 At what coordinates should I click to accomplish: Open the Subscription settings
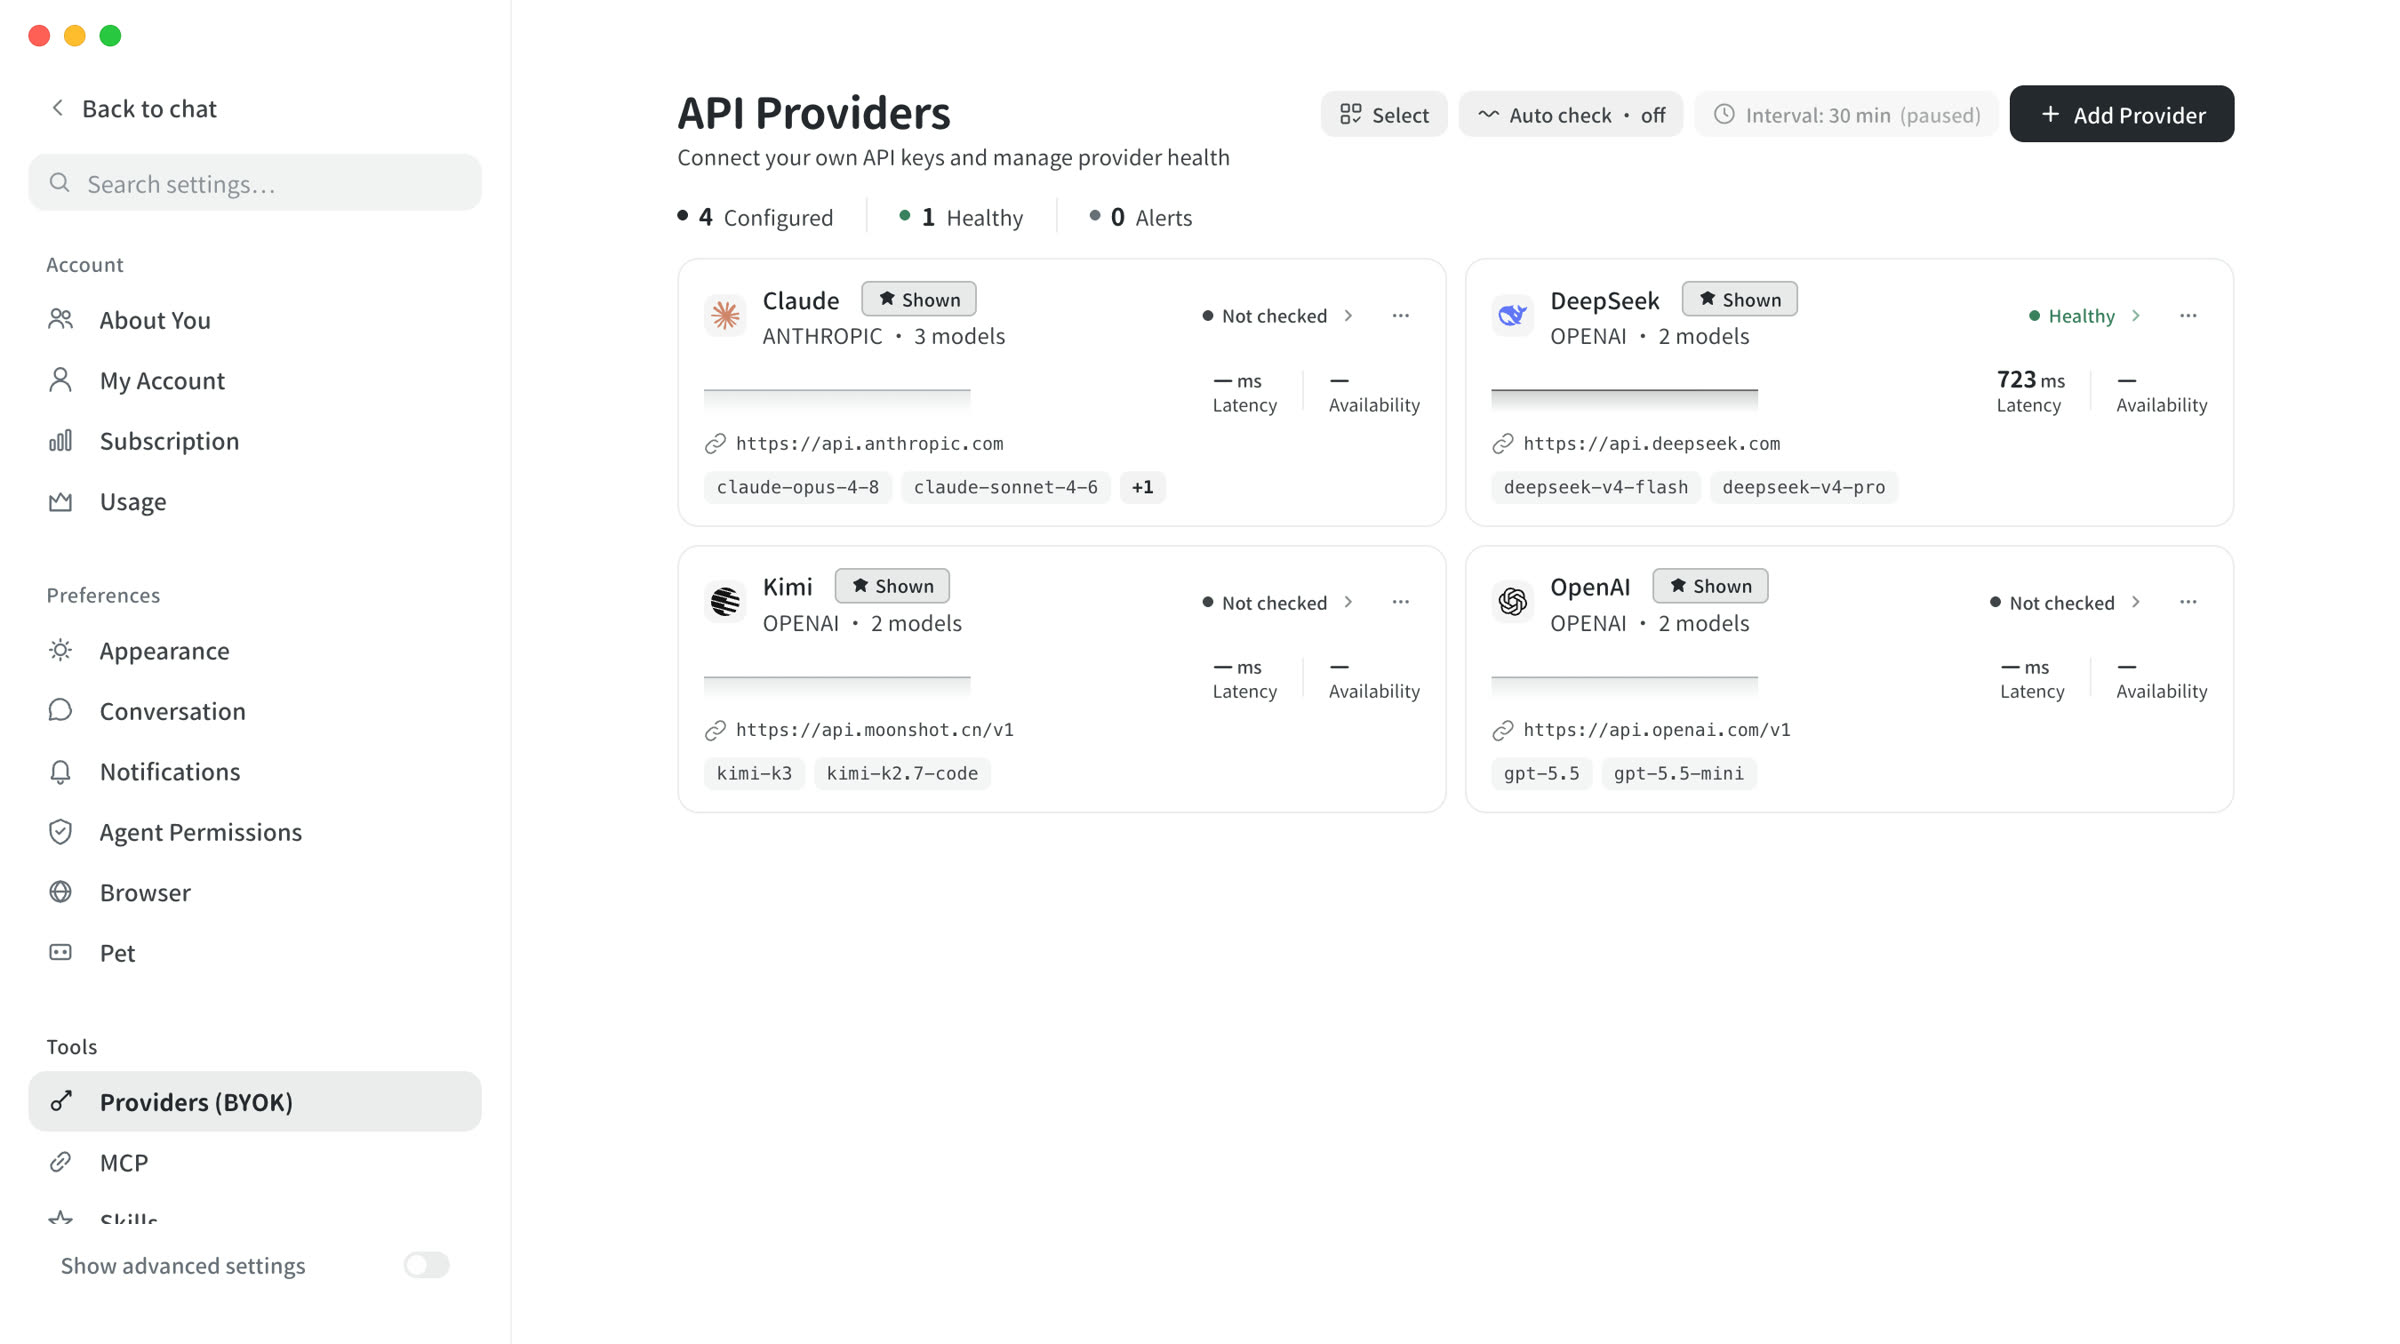tap(255, 441)
